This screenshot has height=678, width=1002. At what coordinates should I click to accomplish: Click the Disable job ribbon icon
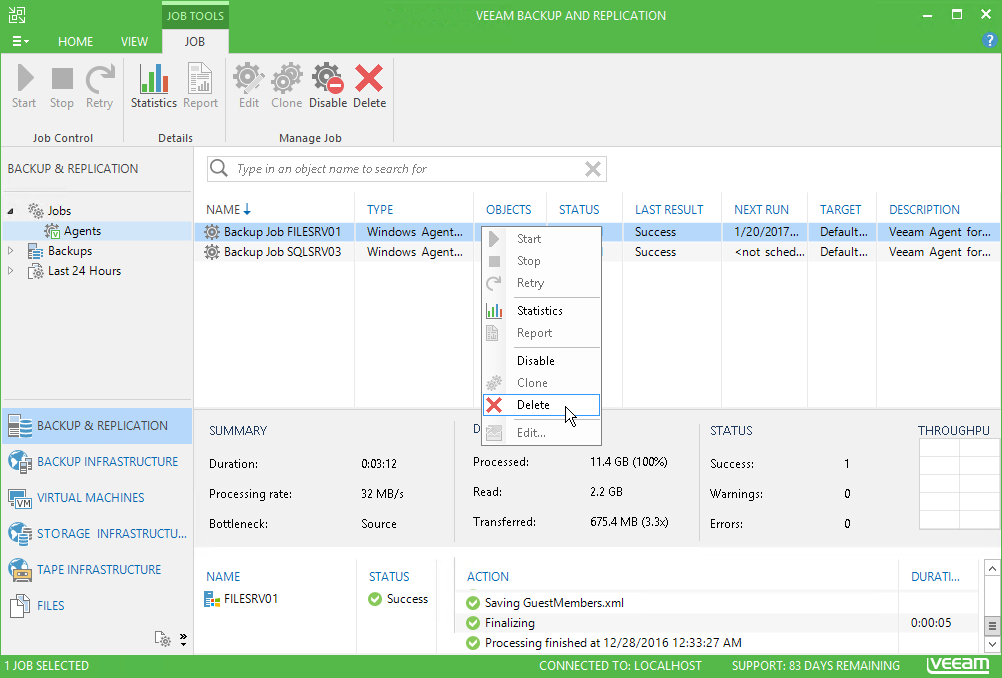[x=328, y=86]
